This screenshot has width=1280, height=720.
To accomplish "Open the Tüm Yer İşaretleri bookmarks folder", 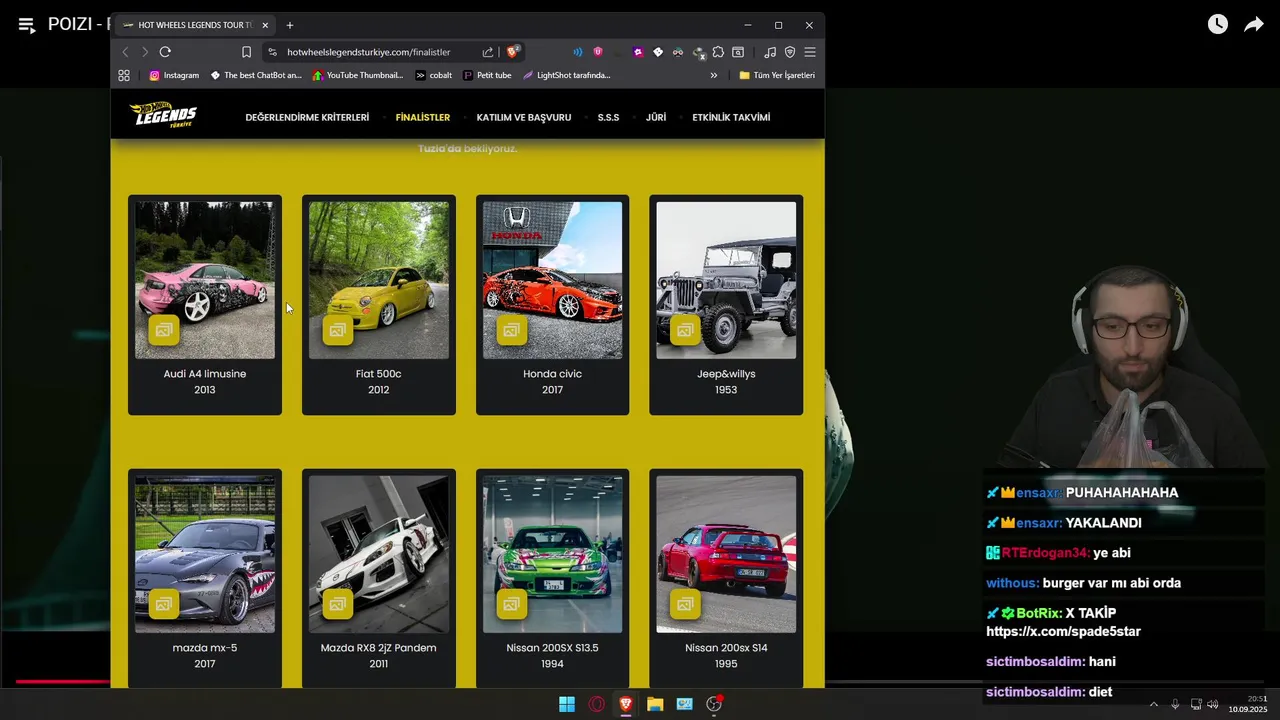I will pos(777,75).
